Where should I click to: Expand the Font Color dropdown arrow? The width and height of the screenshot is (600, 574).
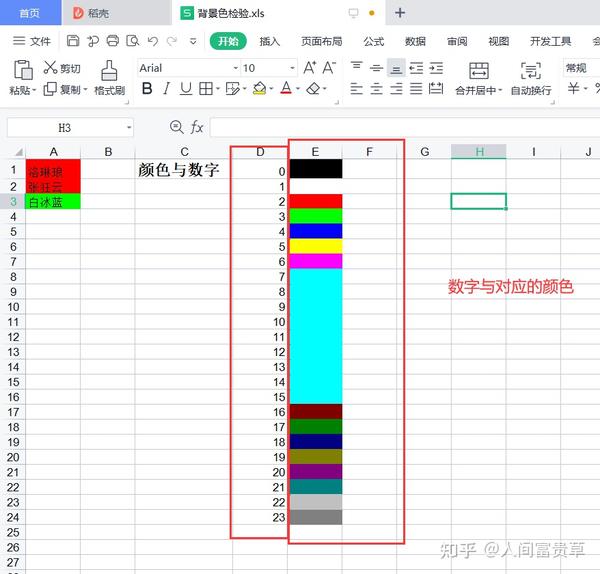(298, 89)
